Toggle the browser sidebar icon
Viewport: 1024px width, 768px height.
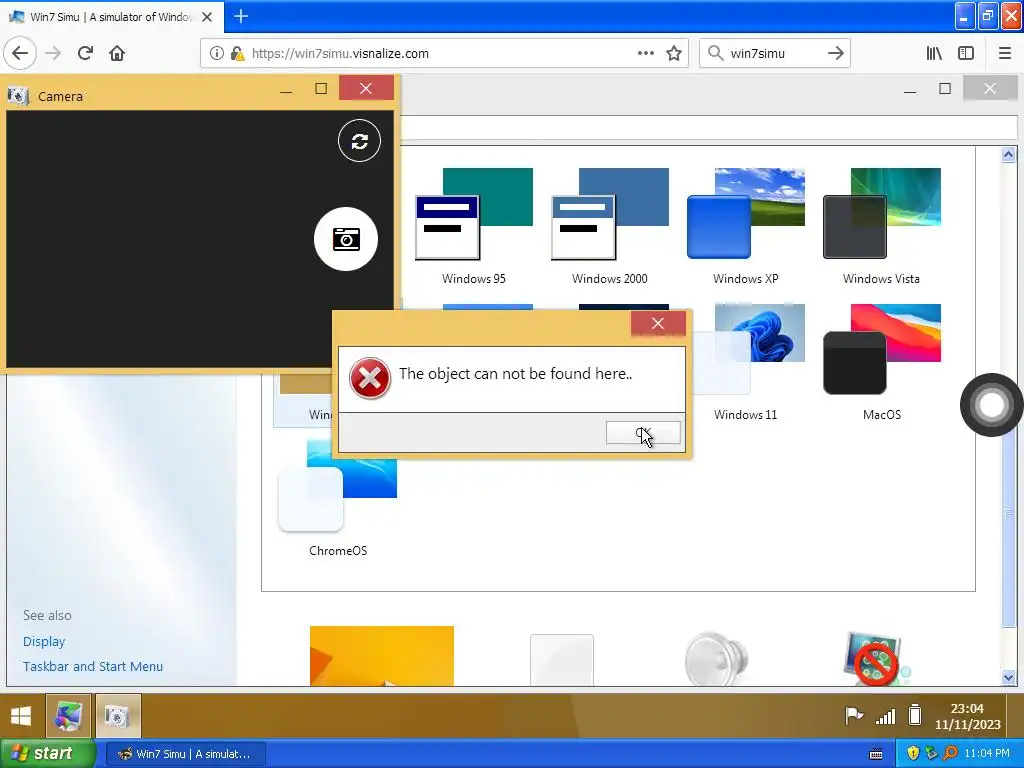(966, 53)
